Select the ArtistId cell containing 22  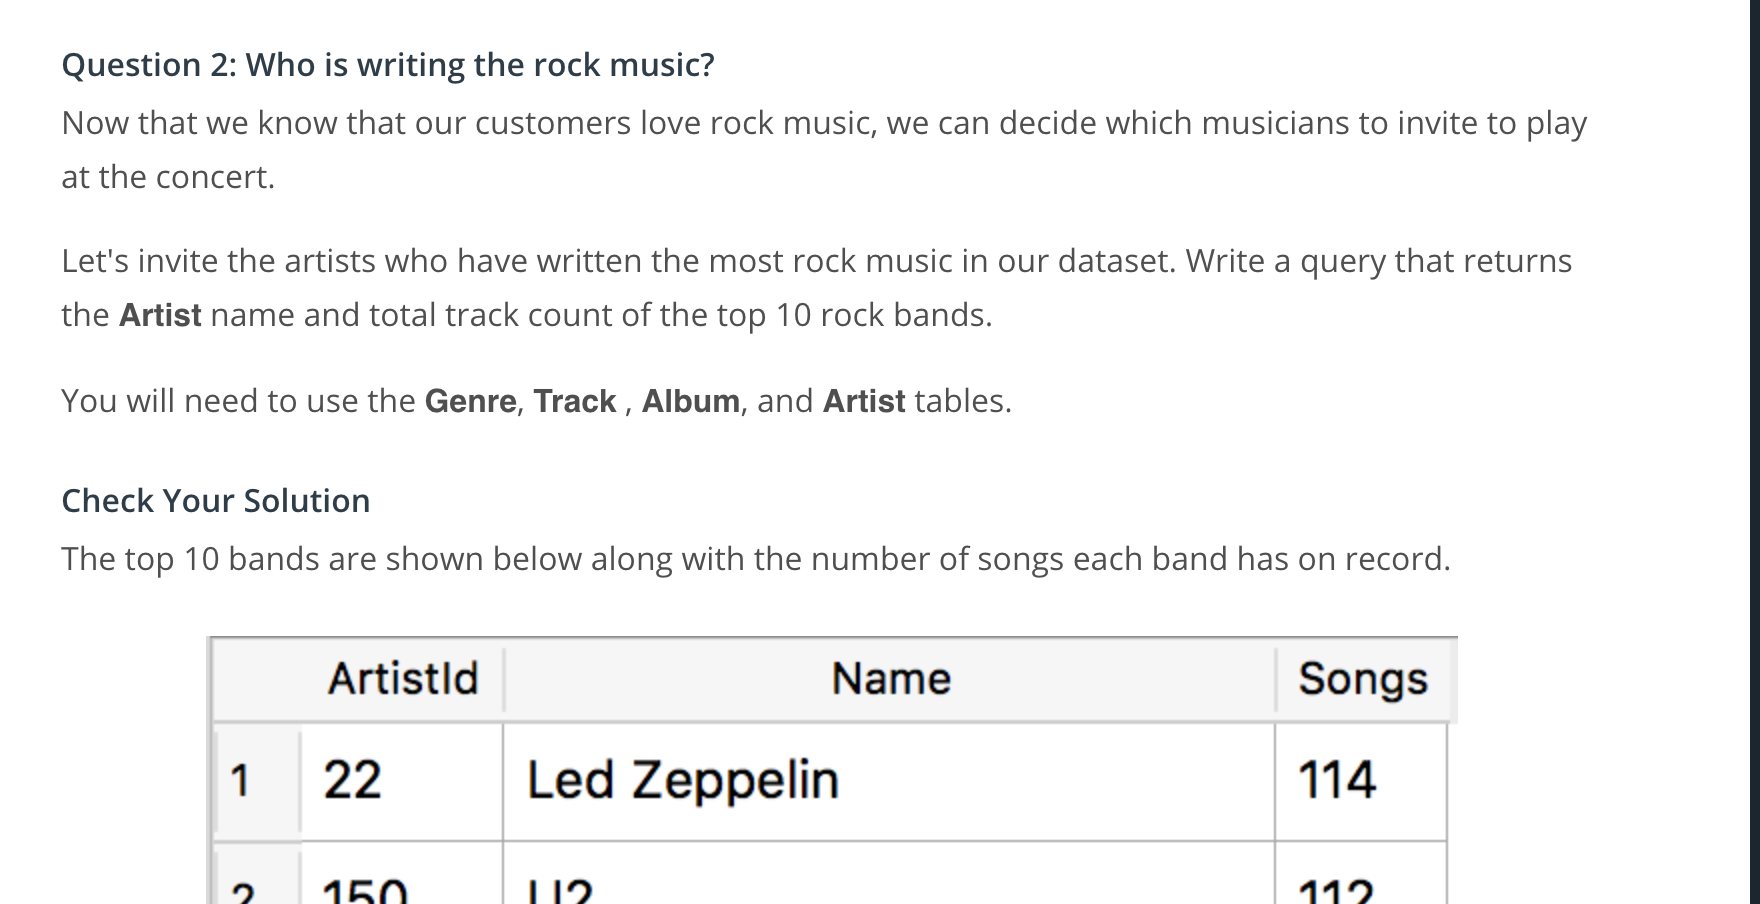[x=402, y=781]
